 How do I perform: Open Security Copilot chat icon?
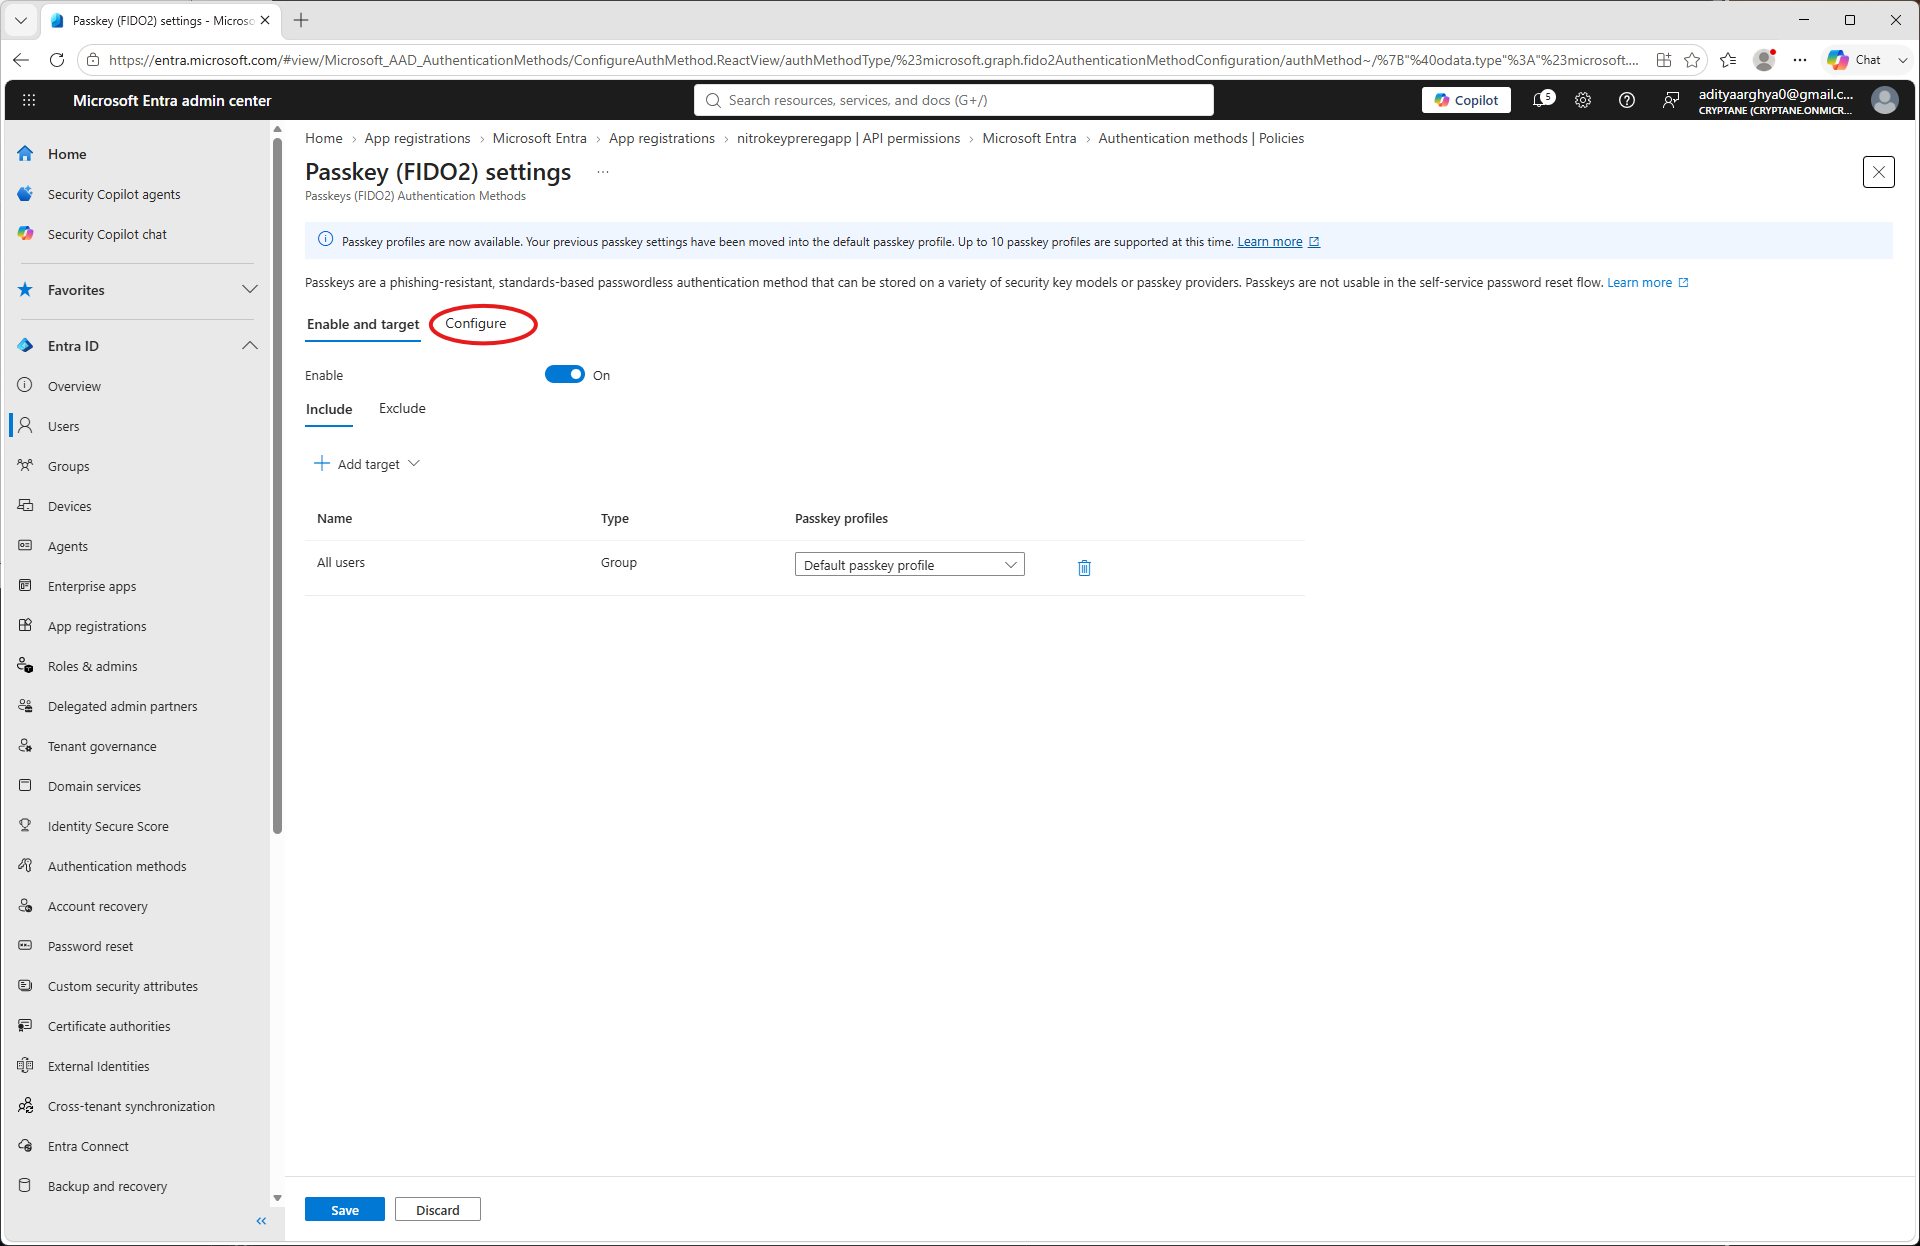25,234
